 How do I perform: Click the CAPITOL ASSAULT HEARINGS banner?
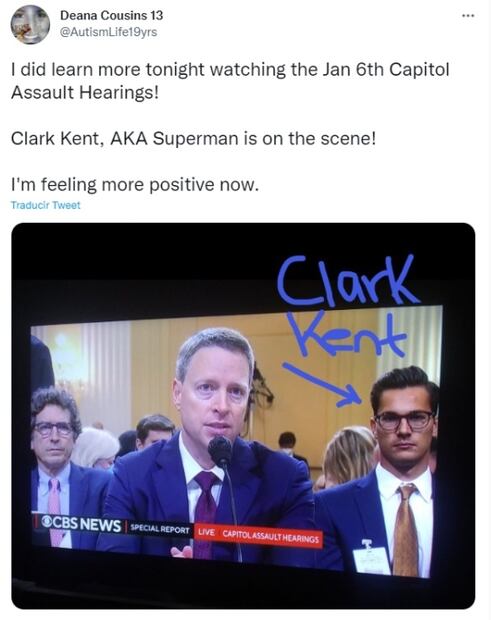pos(270,536)
